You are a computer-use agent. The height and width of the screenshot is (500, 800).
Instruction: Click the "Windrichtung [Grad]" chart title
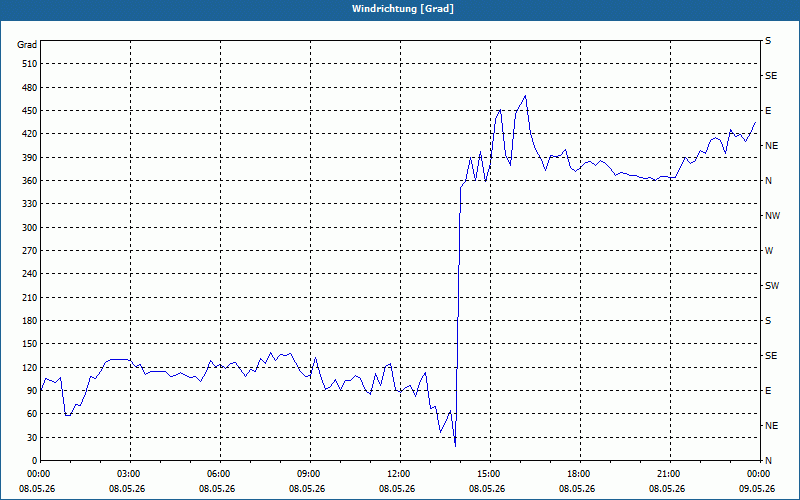403,9
